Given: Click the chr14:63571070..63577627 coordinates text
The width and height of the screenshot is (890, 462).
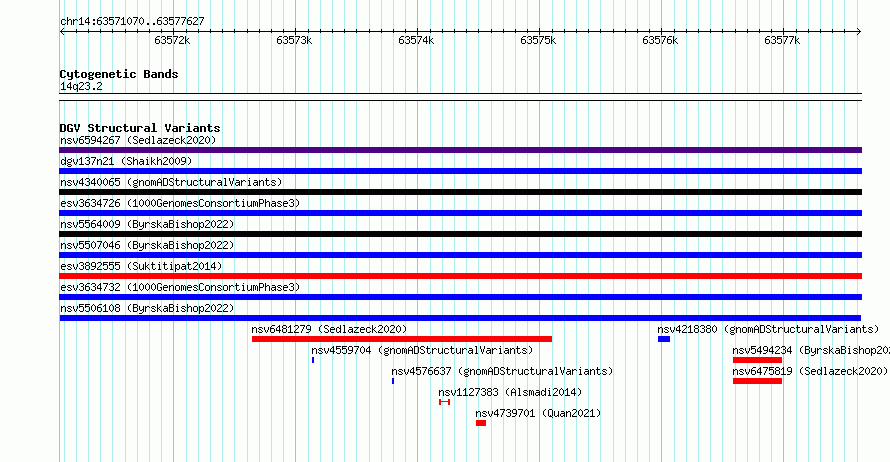Looking at the screenshot, I should 132,21.
